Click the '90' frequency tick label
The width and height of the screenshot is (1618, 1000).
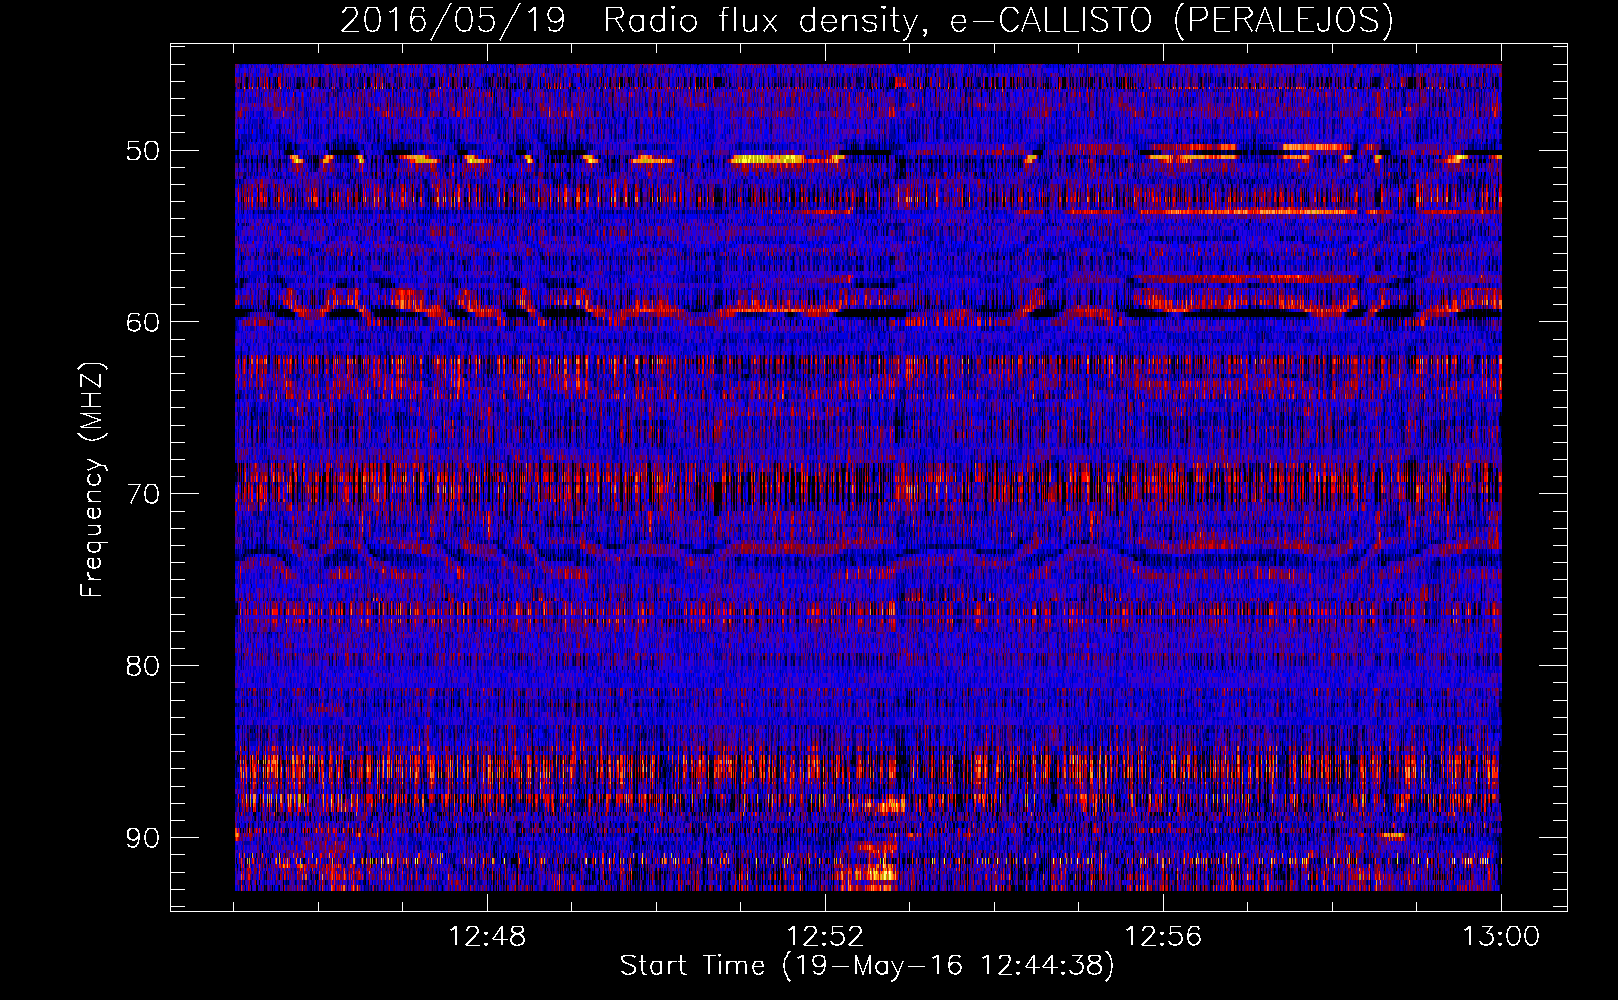142,837
